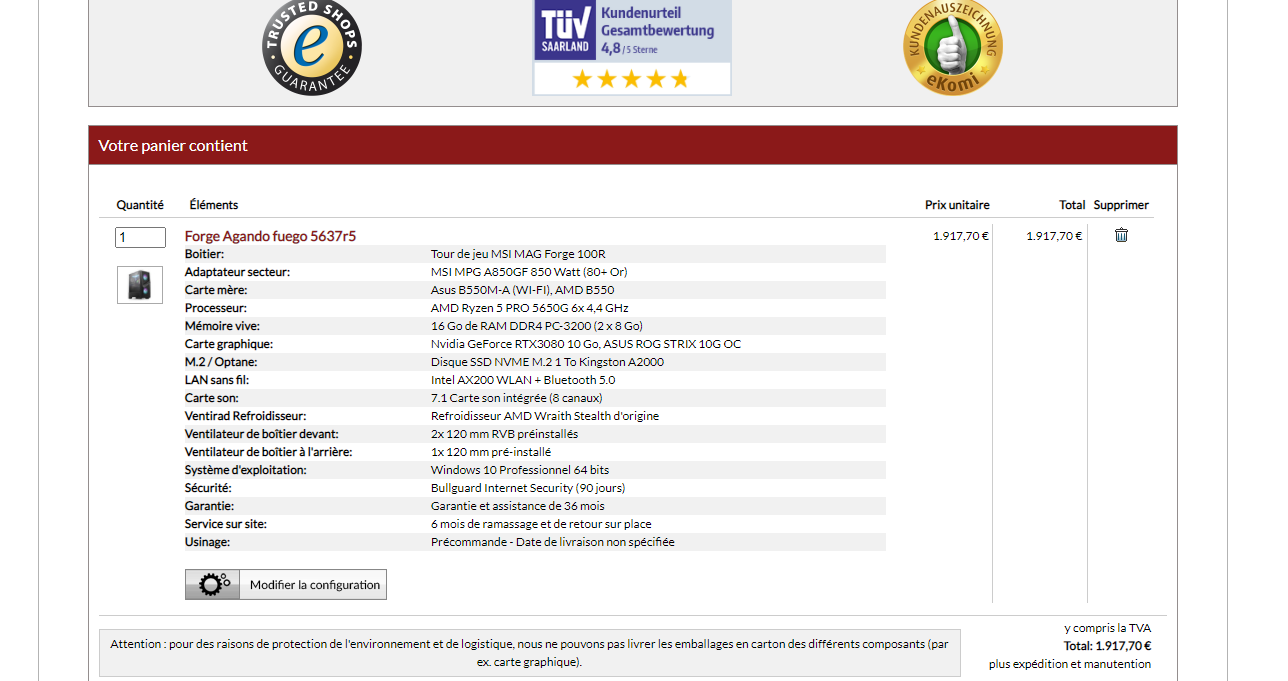
Task: Click the 'Supprimer' column header
Action: click(x=1120, y=205)
